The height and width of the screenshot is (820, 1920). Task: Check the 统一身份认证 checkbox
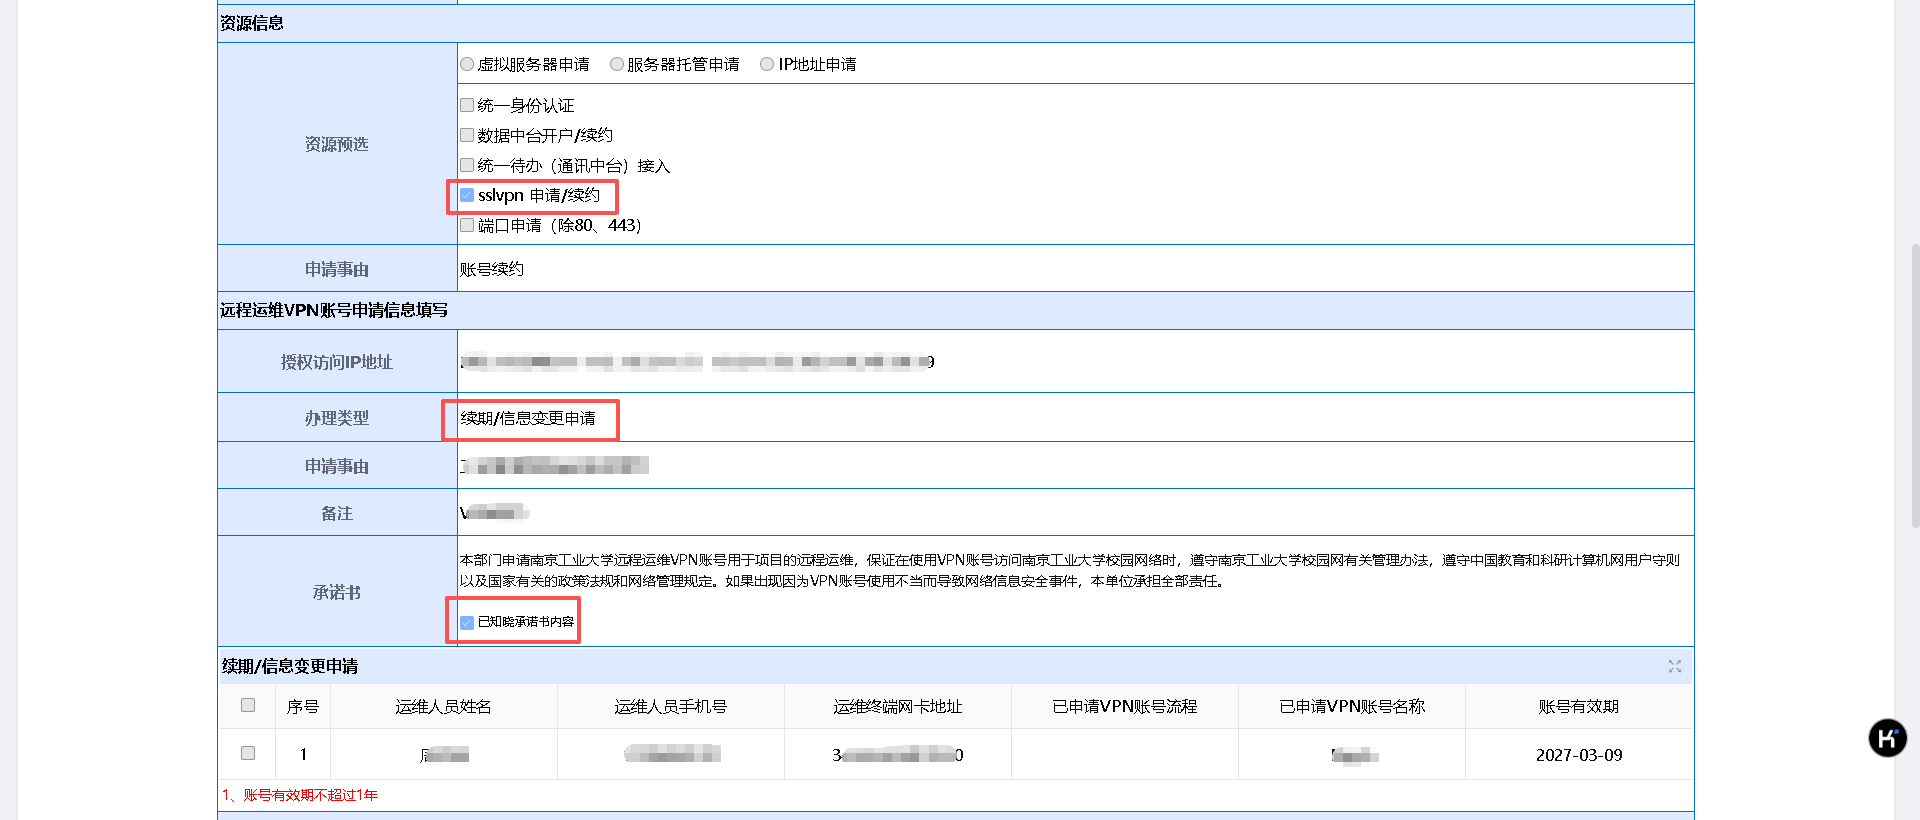467,105
